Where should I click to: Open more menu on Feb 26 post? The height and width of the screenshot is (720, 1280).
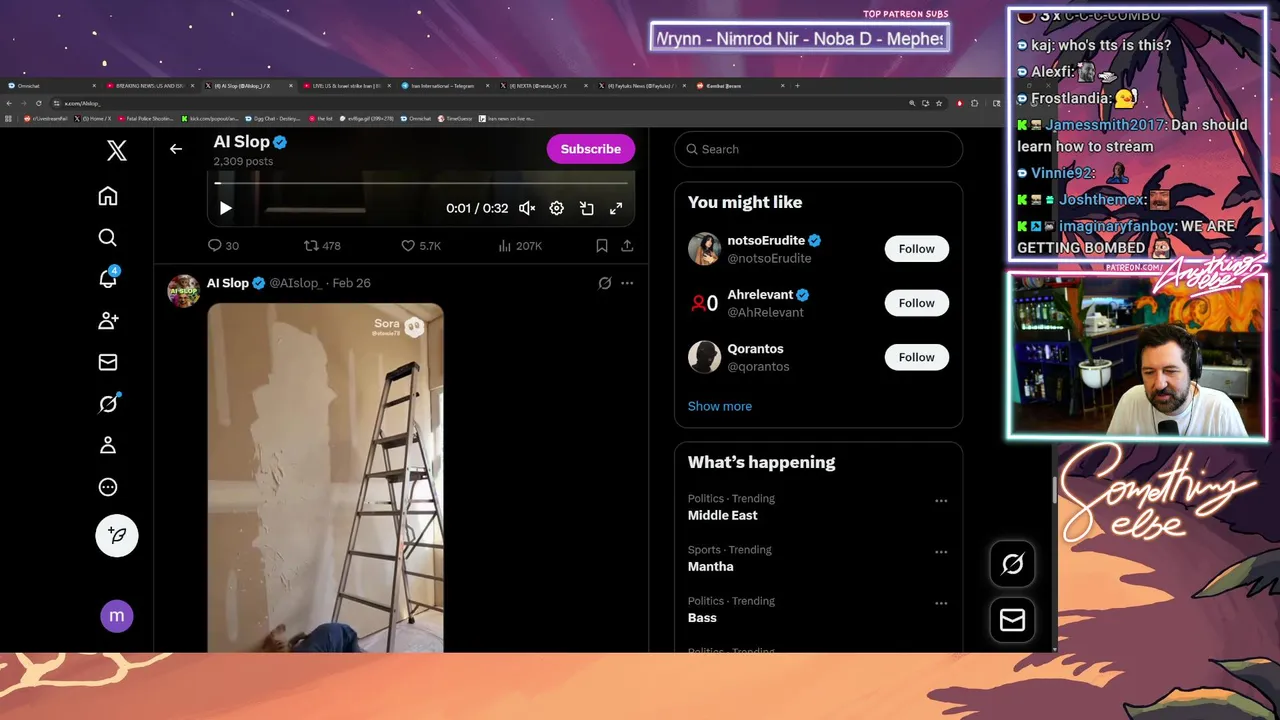627,283
